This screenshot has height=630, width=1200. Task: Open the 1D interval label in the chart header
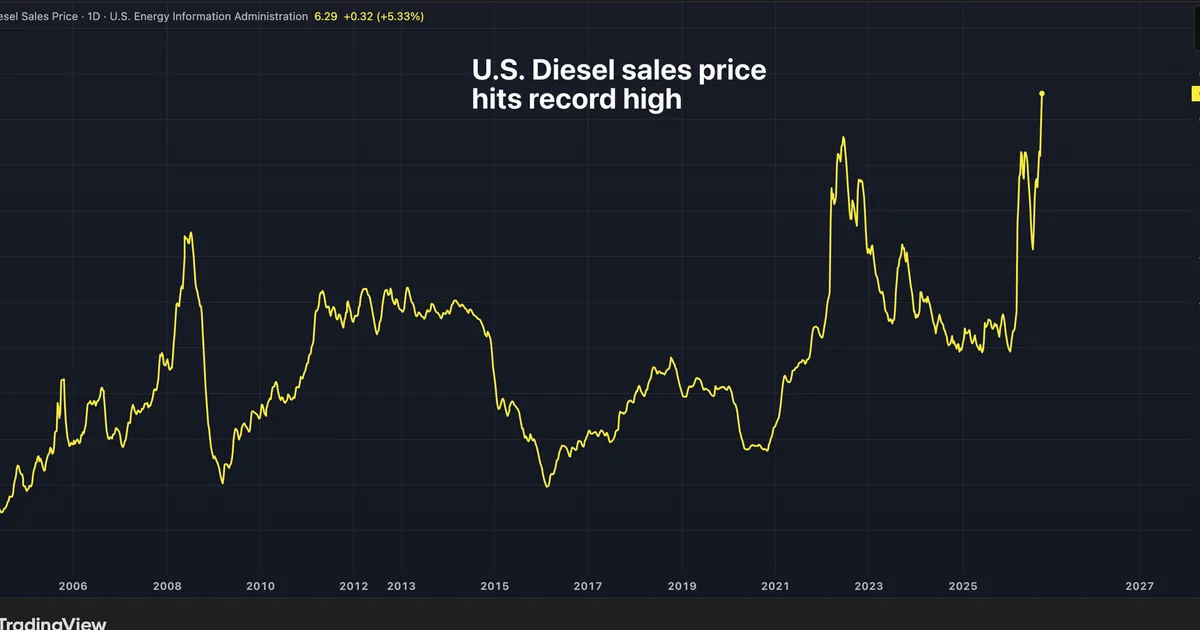tap(94, 17)
